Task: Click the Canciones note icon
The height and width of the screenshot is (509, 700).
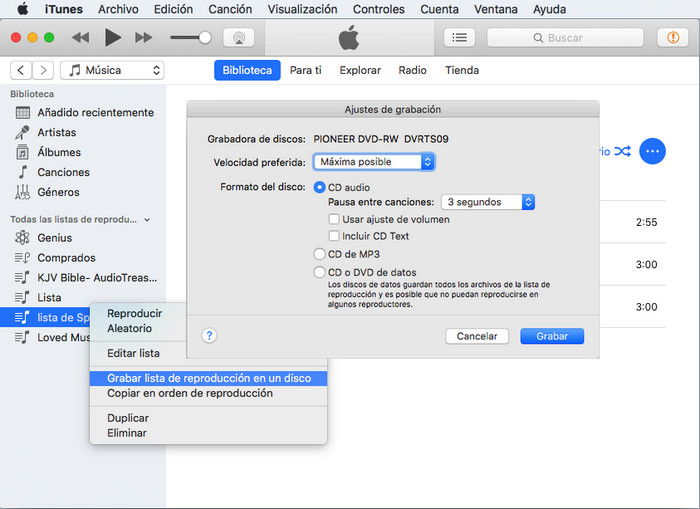Action: (x=22, y=172)
